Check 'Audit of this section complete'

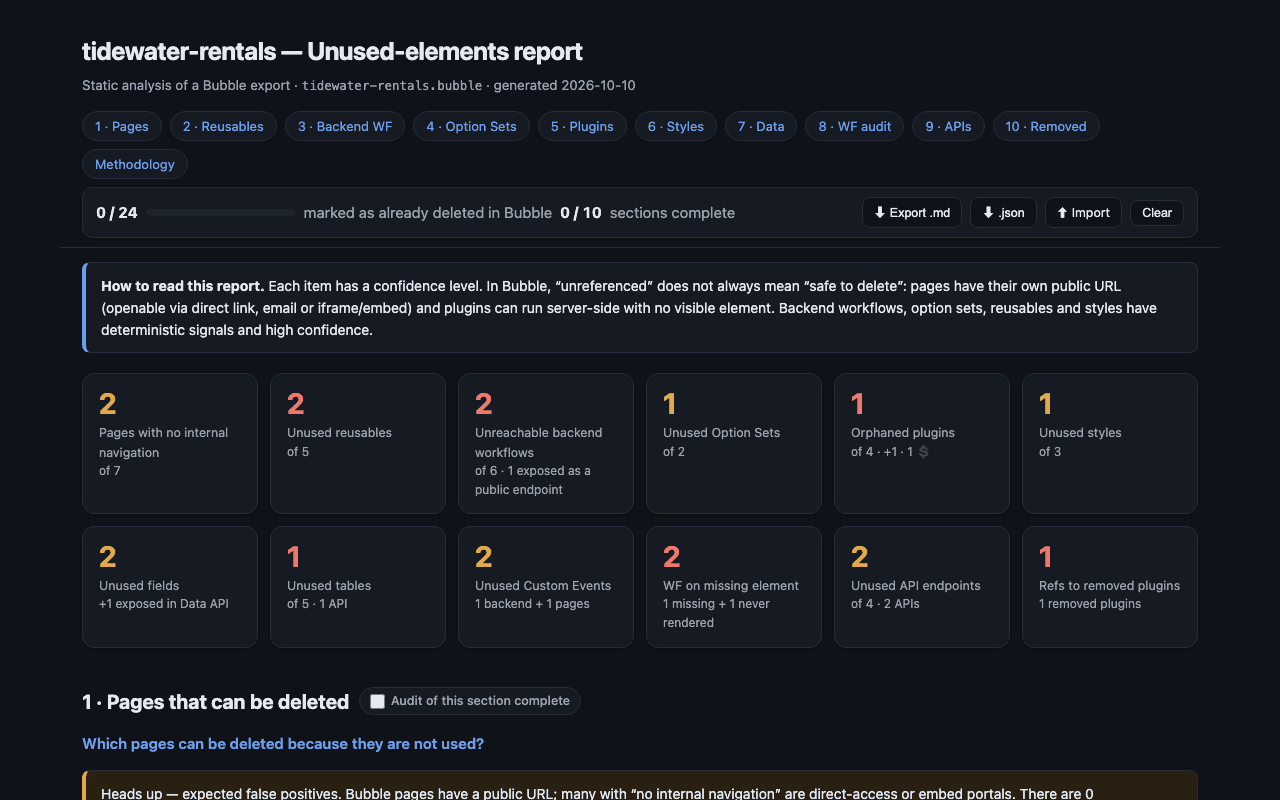377,701
